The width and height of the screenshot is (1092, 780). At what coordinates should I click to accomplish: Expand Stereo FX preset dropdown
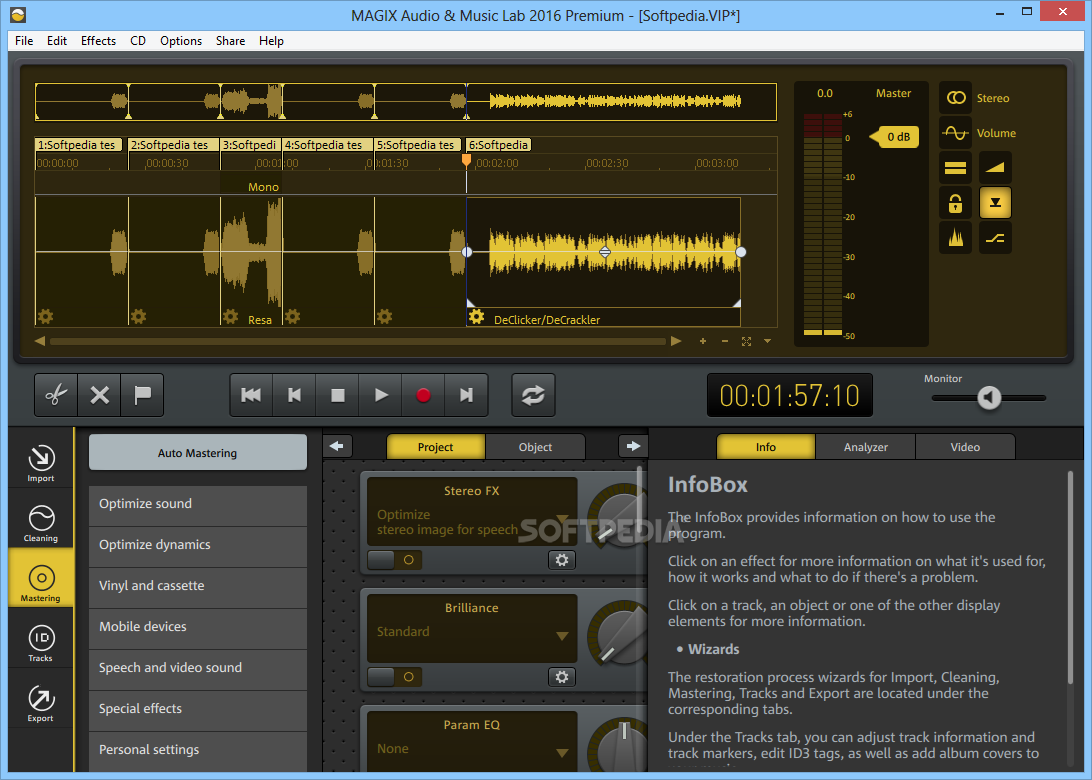(x=562, y=520)
